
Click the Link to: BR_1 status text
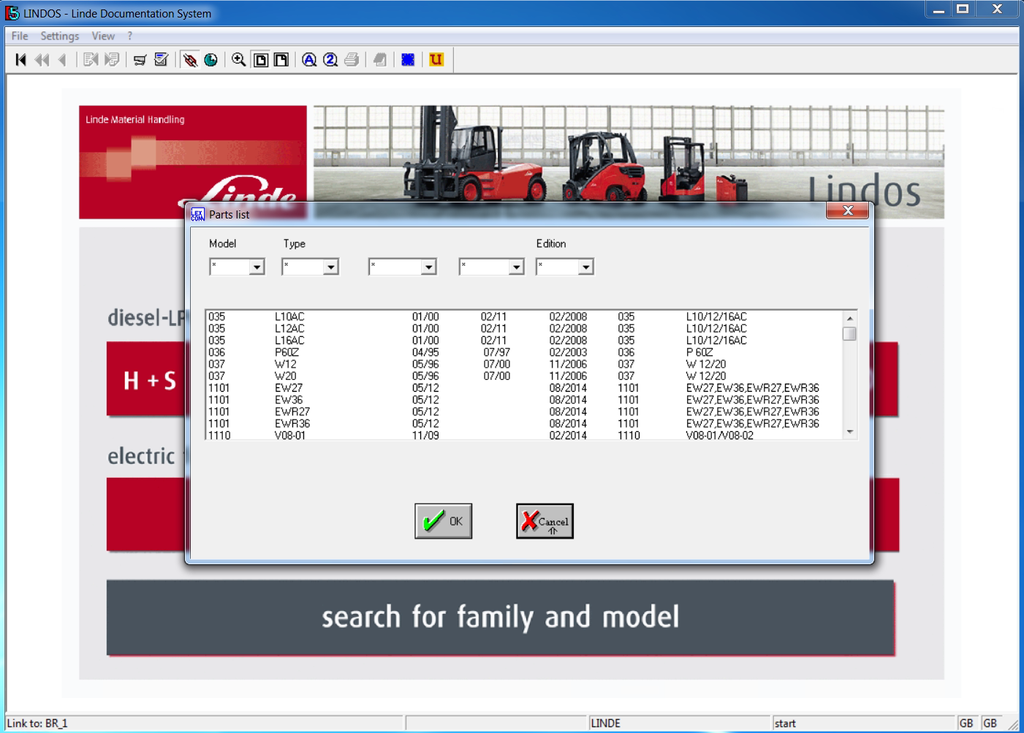[37, 723]
